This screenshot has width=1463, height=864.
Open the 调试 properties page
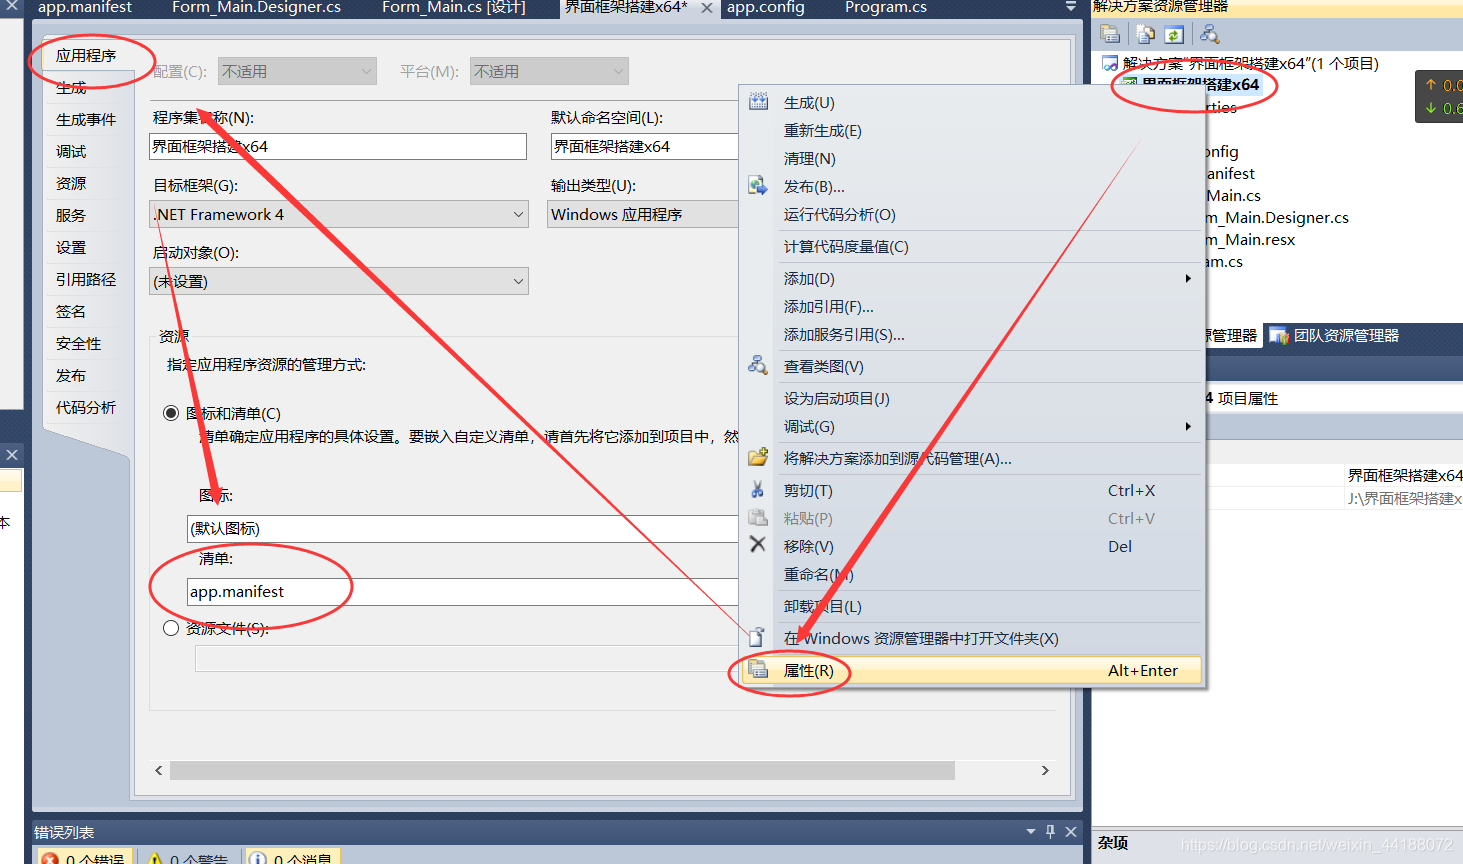[x=71, y=152]
